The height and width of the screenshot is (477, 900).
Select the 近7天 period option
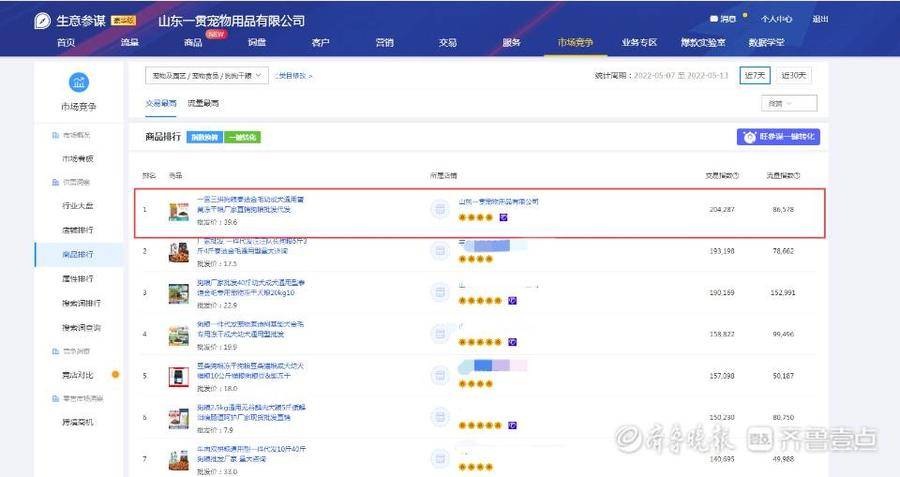pos(755,76)
